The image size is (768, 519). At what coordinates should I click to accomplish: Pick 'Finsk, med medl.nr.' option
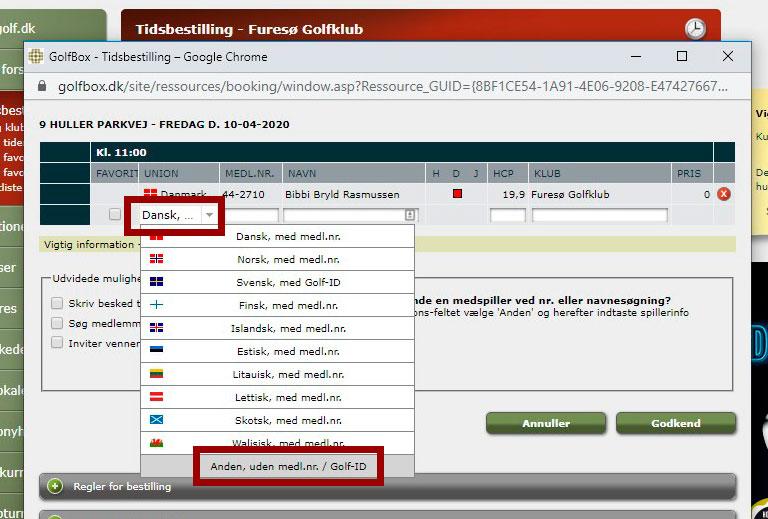277,305
